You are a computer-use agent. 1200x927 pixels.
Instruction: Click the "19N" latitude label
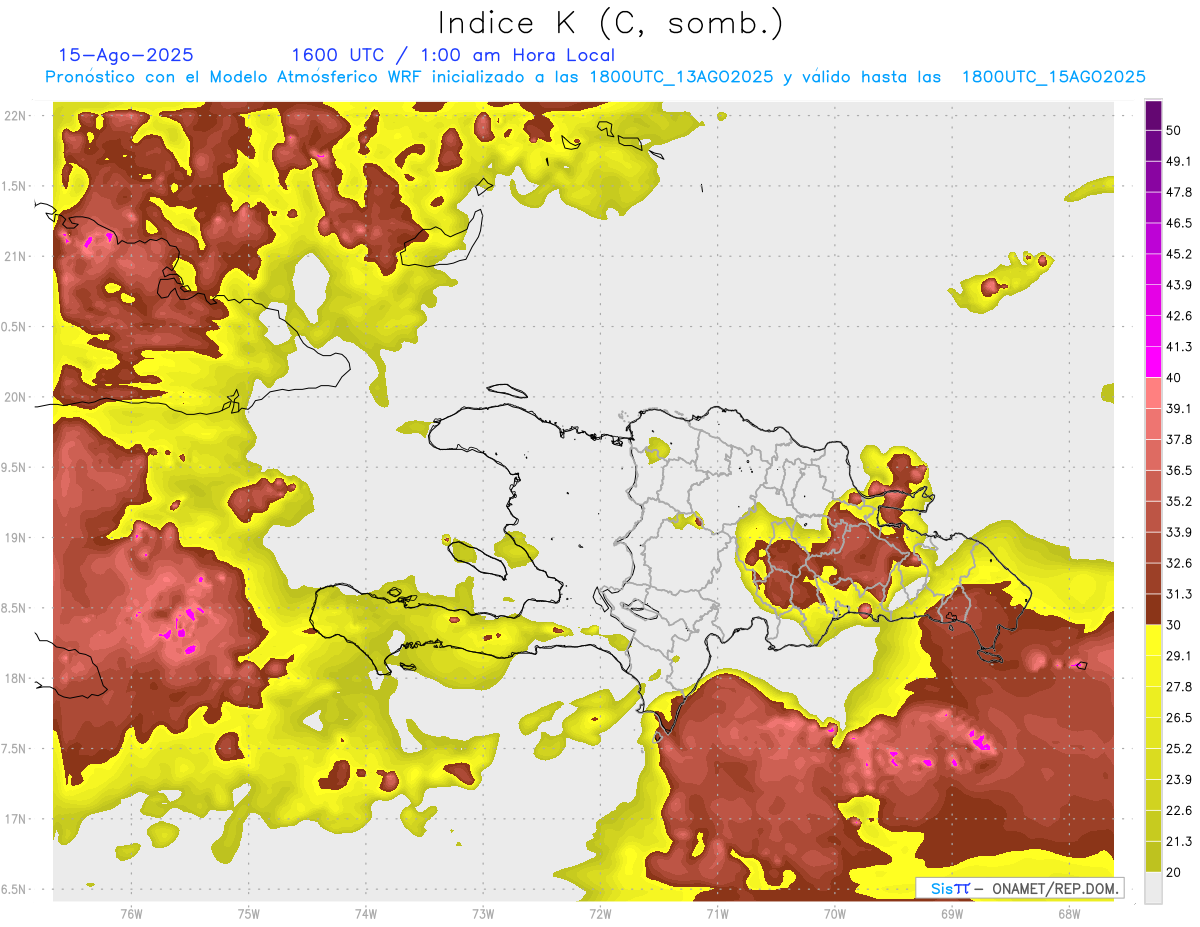click(x=15, y=538)
